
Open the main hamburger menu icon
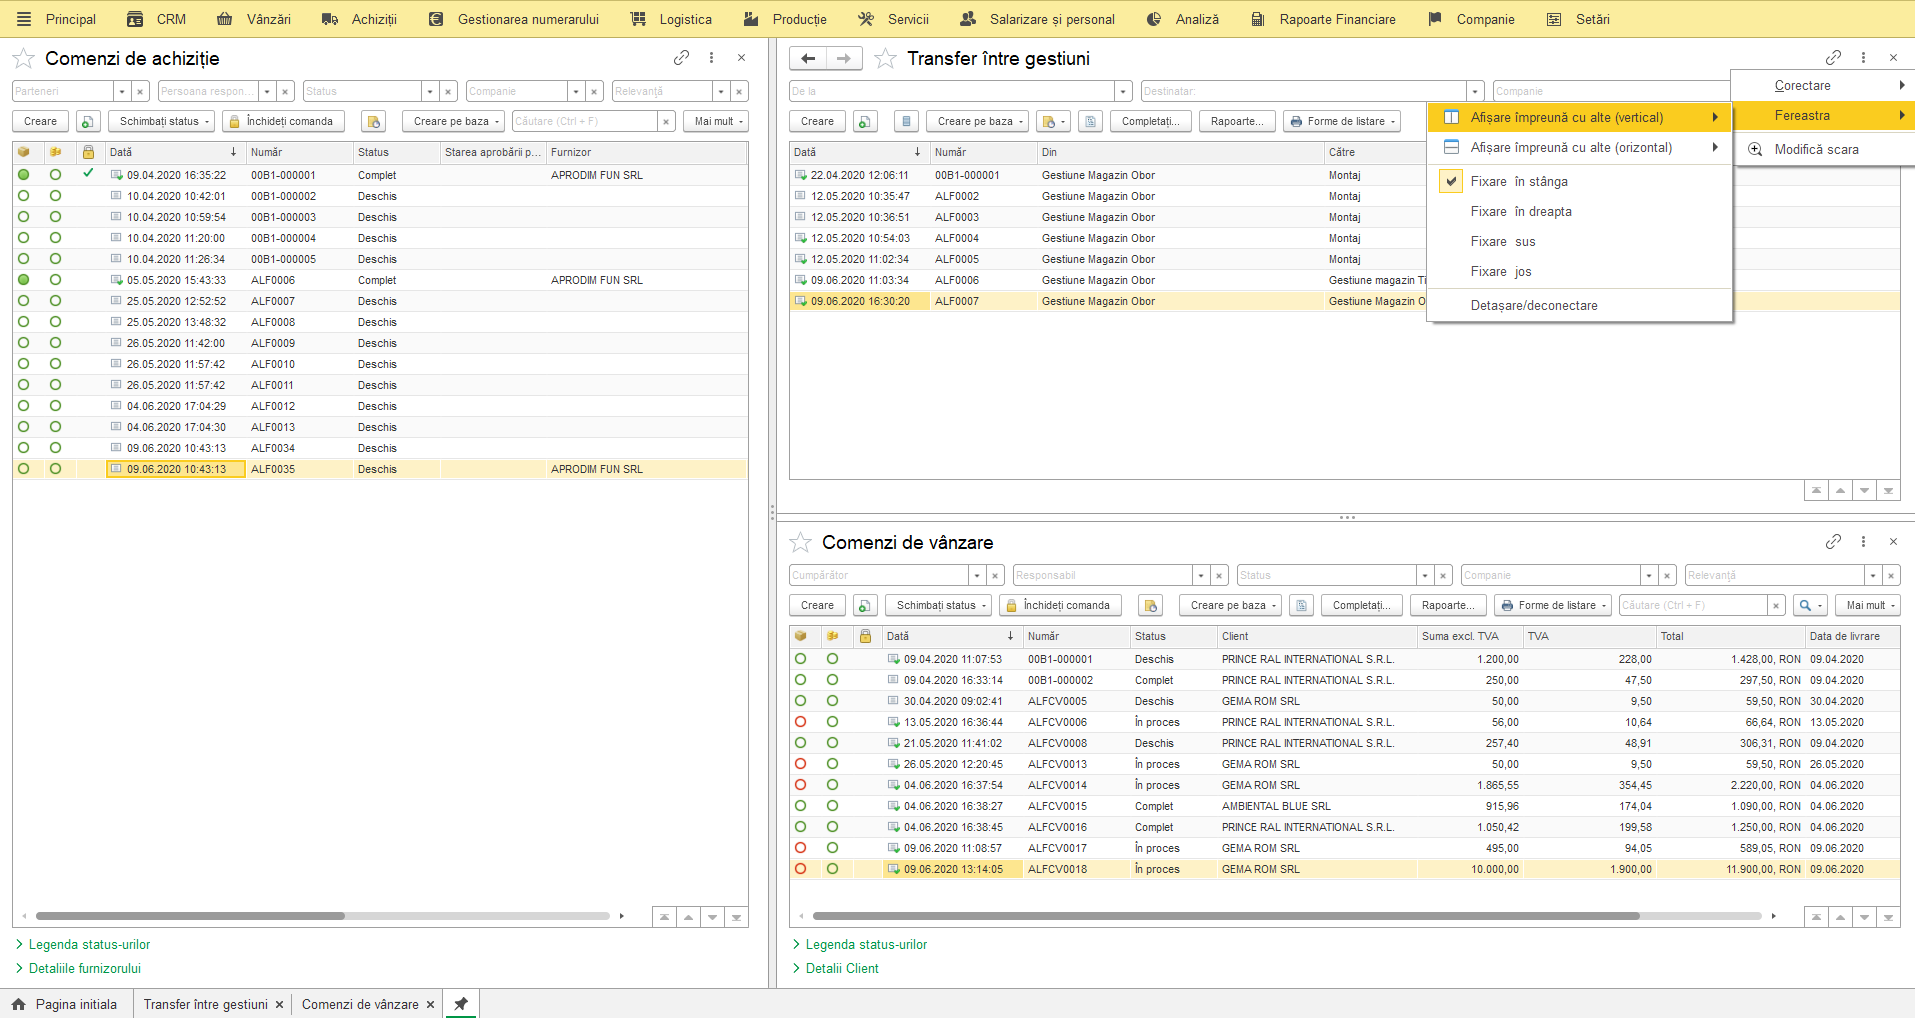24,19
